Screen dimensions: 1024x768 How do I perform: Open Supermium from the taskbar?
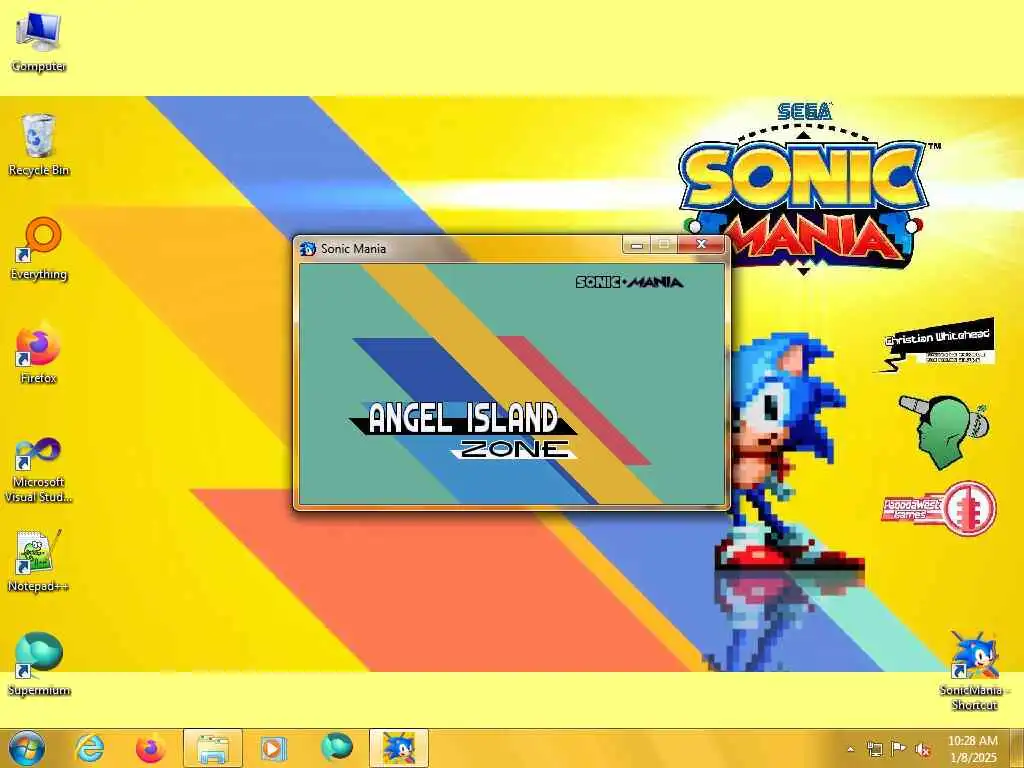click(336, 747)
